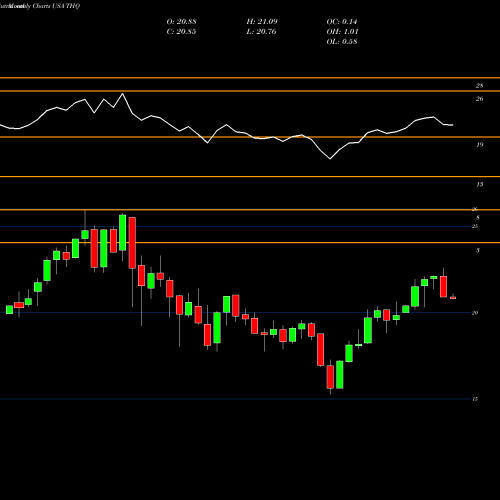The image size is (500, 500).
Task: Click the indicator axis label "13"
Action: [479, 184]
